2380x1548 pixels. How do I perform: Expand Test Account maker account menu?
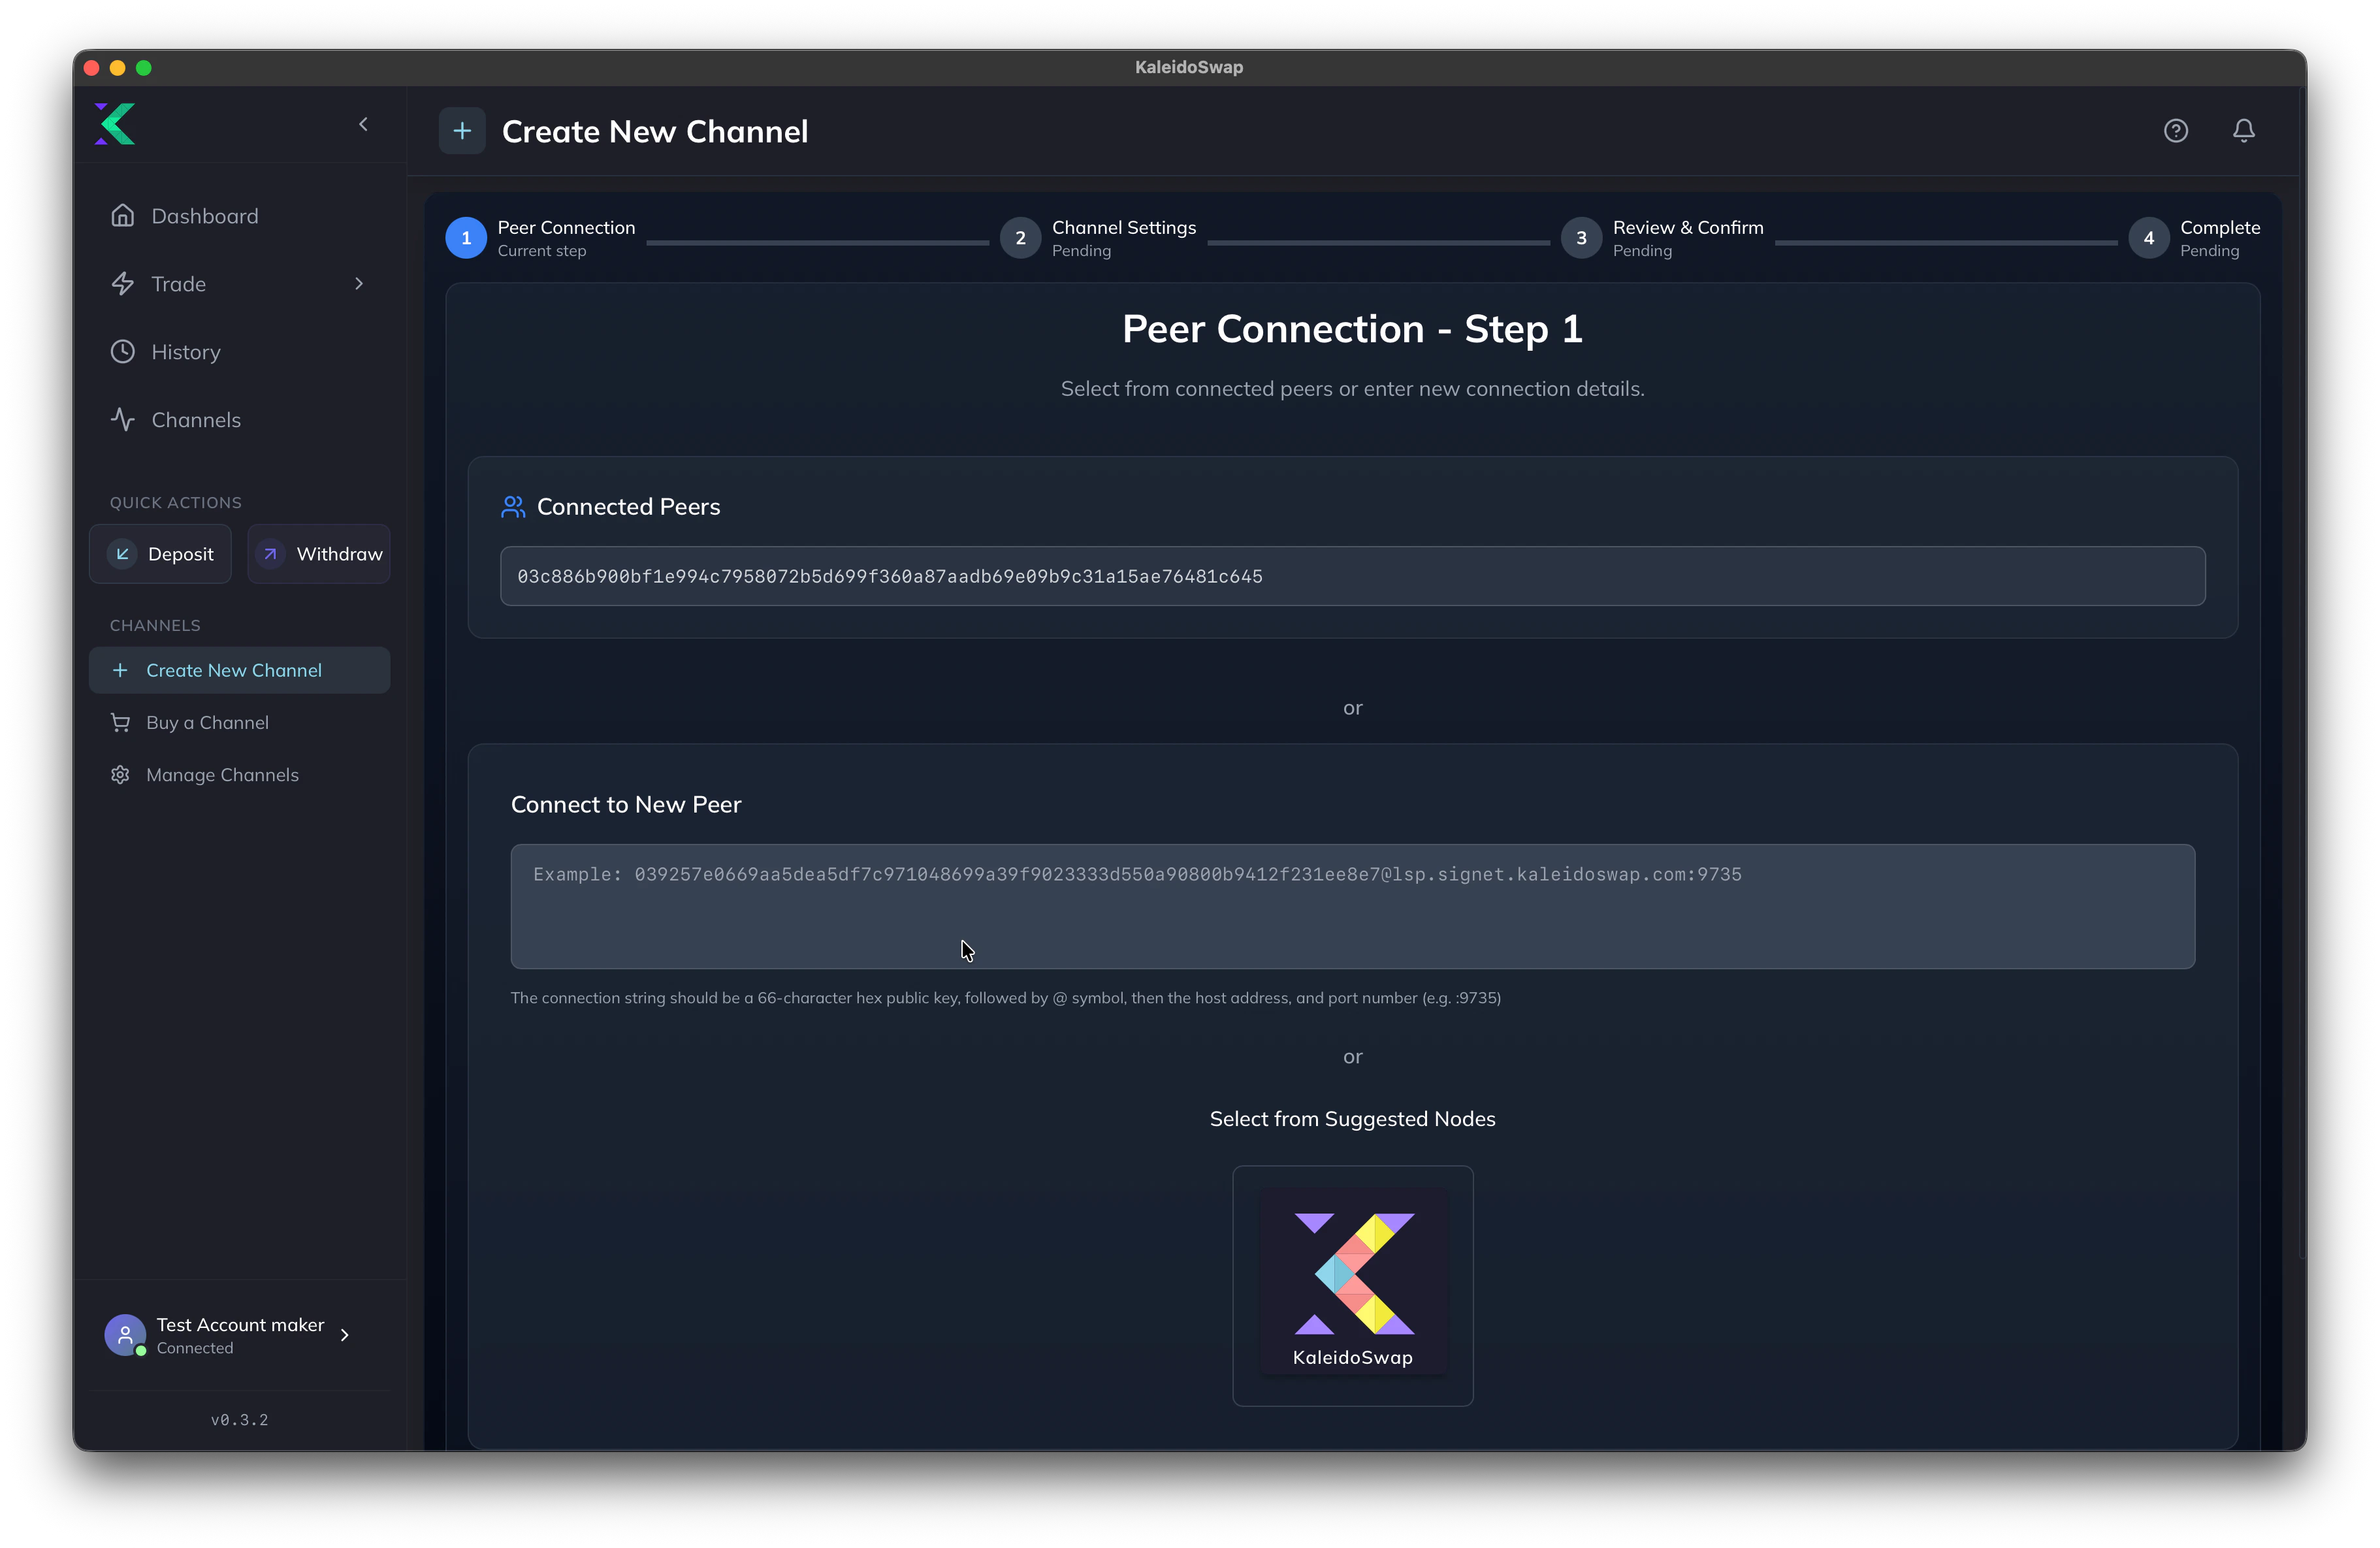(x=344, y=1335)
